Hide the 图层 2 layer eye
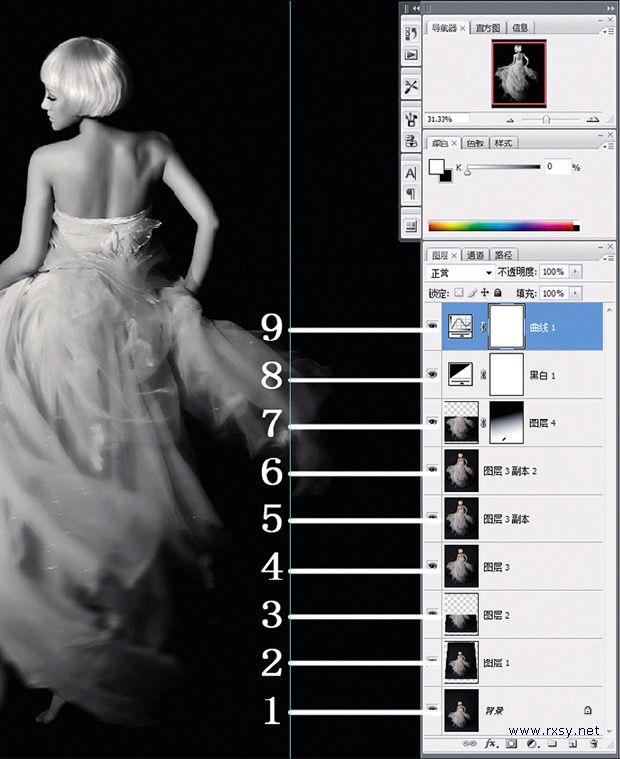 tap(433, 612)
